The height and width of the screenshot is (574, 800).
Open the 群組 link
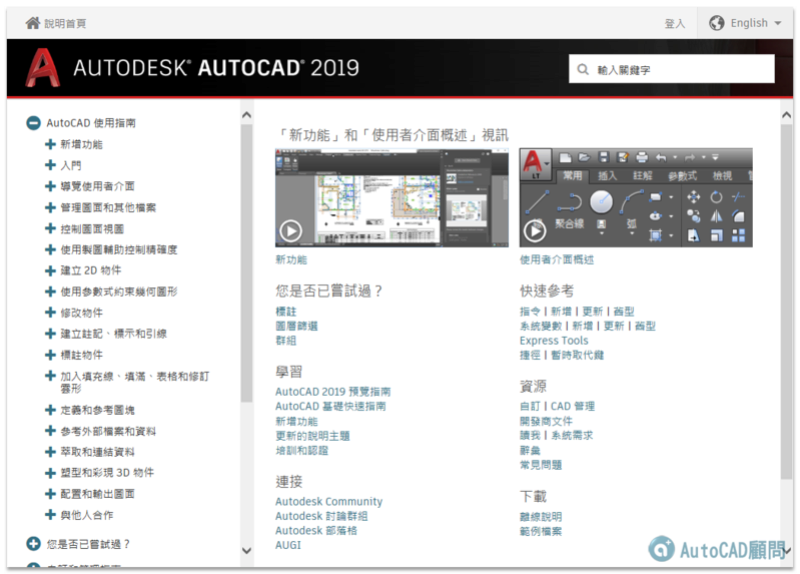click(286, 340)
